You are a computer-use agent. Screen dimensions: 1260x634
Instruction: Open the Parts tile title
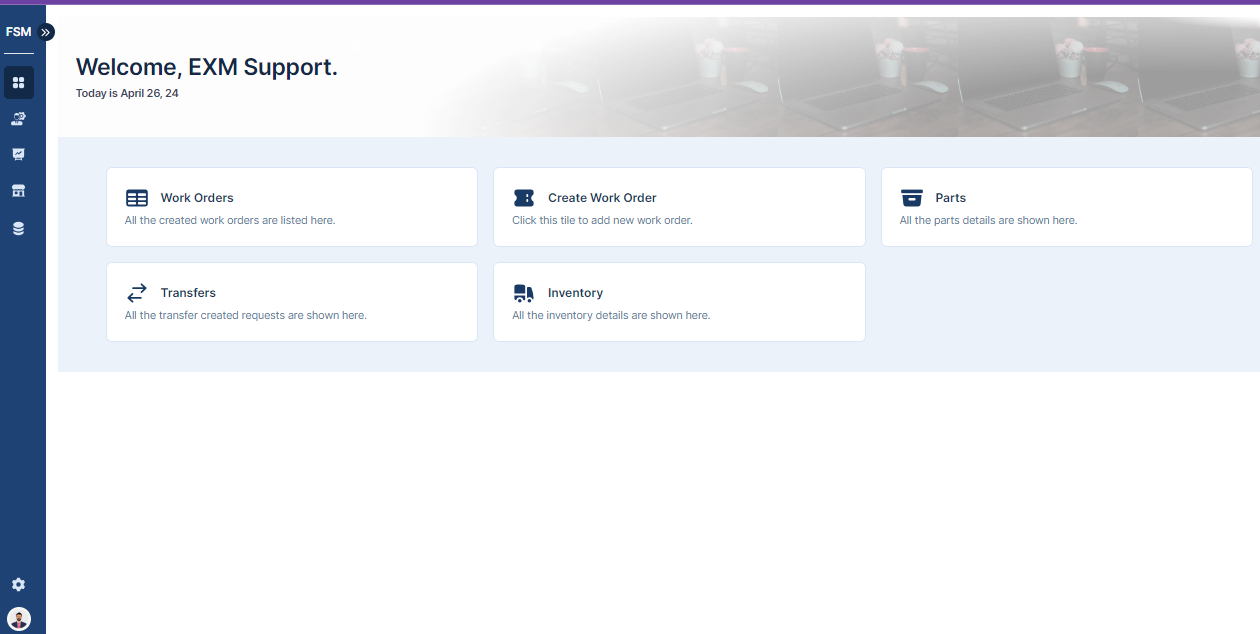(x=951, y=198)
